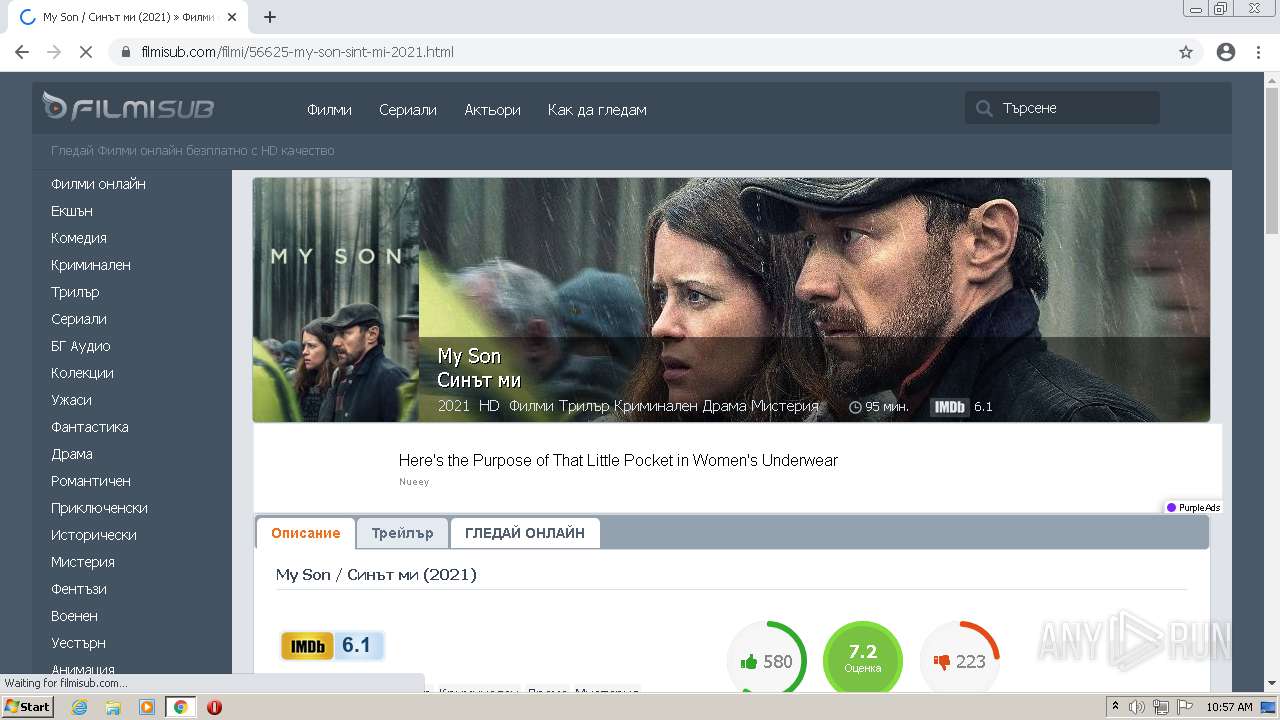Image resolution: width=1280 pixels, height=720 pixels.
Task: Switch to Трейлър tab
Action: click(x=402, y=533)
